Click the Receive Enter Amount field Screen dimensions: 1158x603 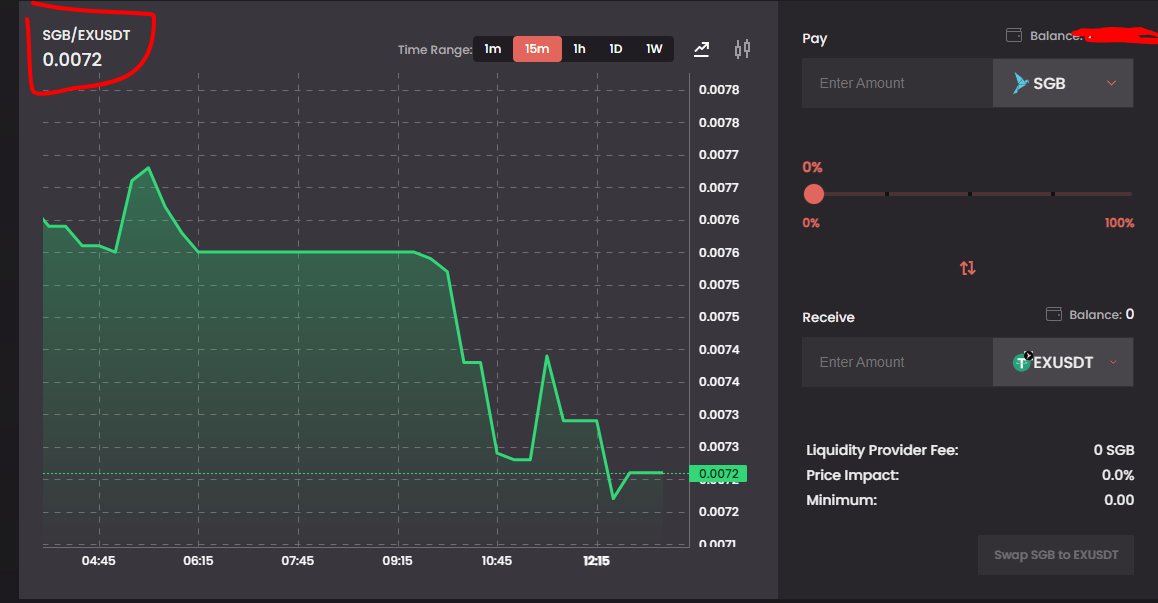point(897,362)
